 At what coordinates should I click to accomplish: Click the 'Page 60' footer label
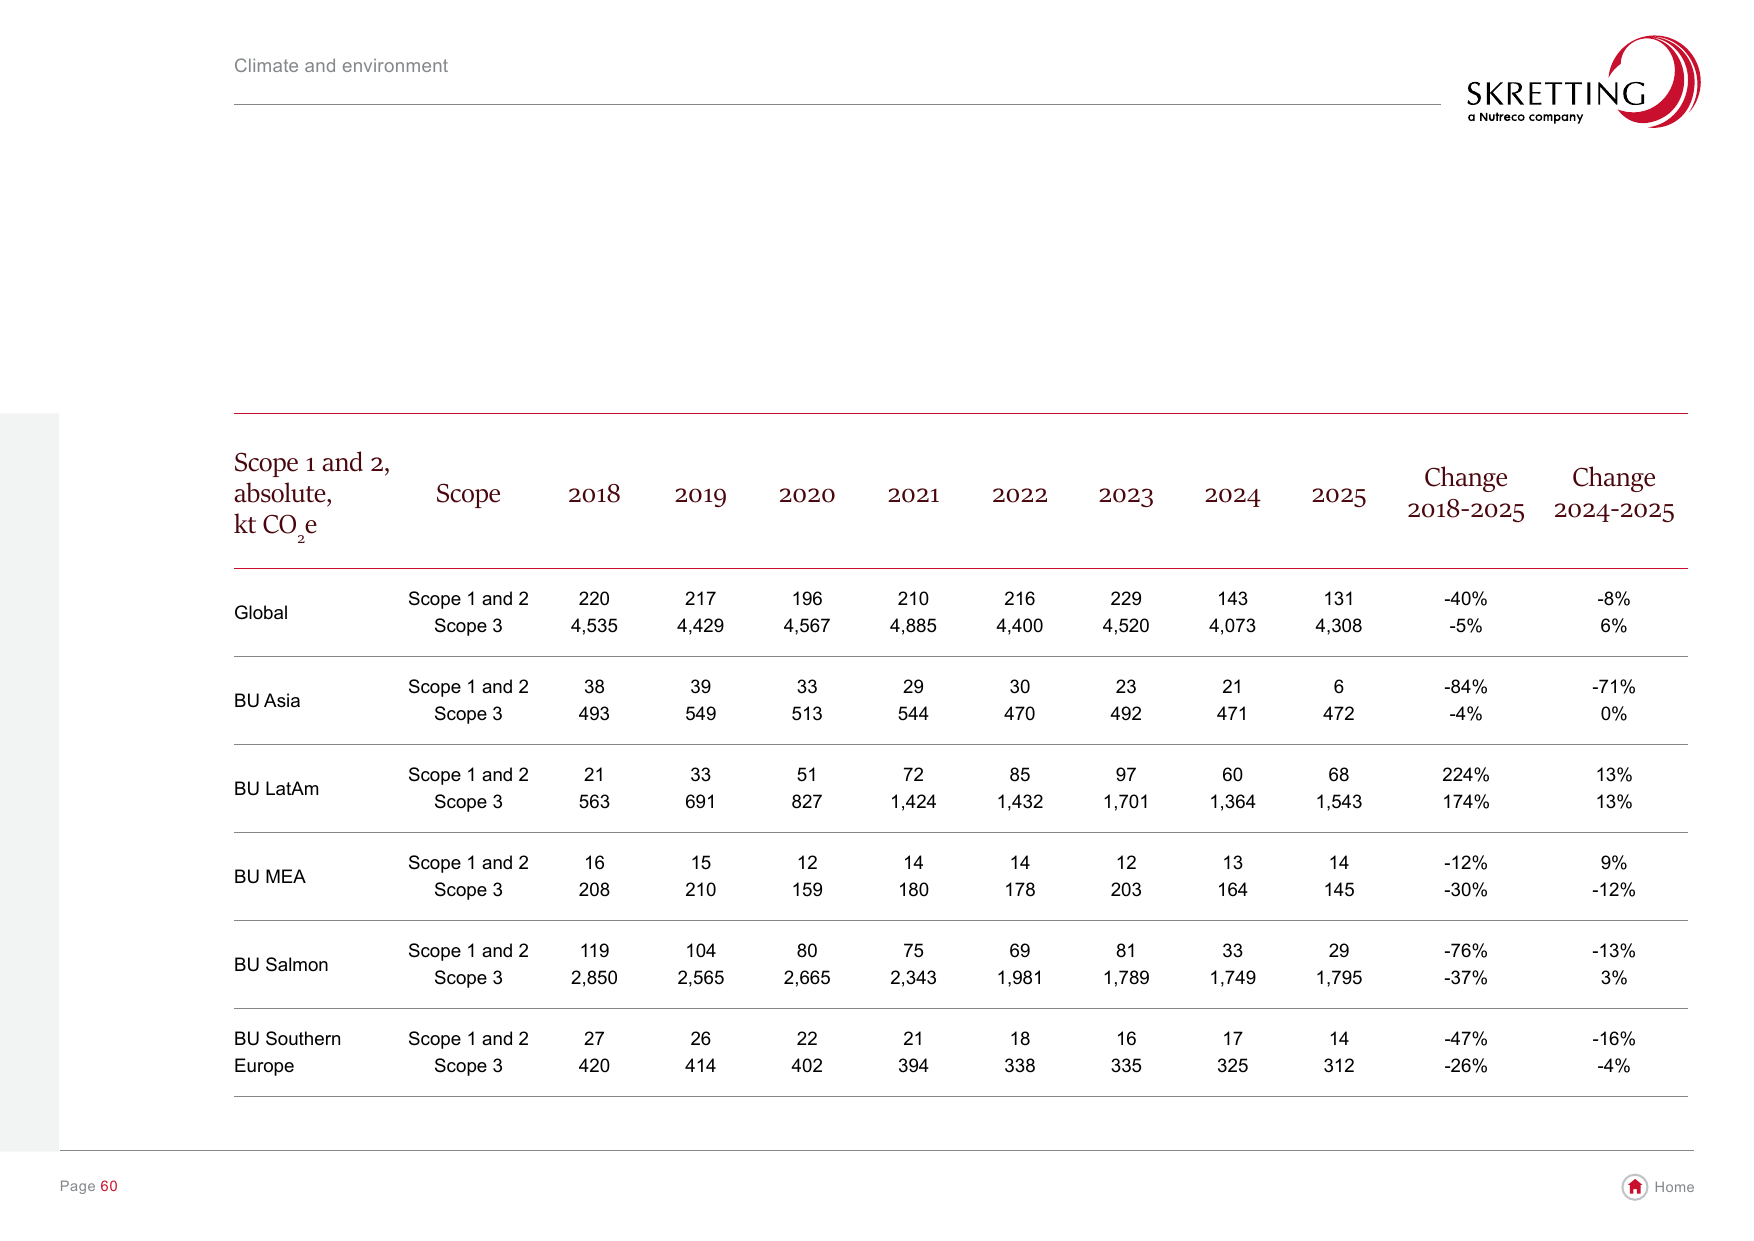[x=89, y=1186]
